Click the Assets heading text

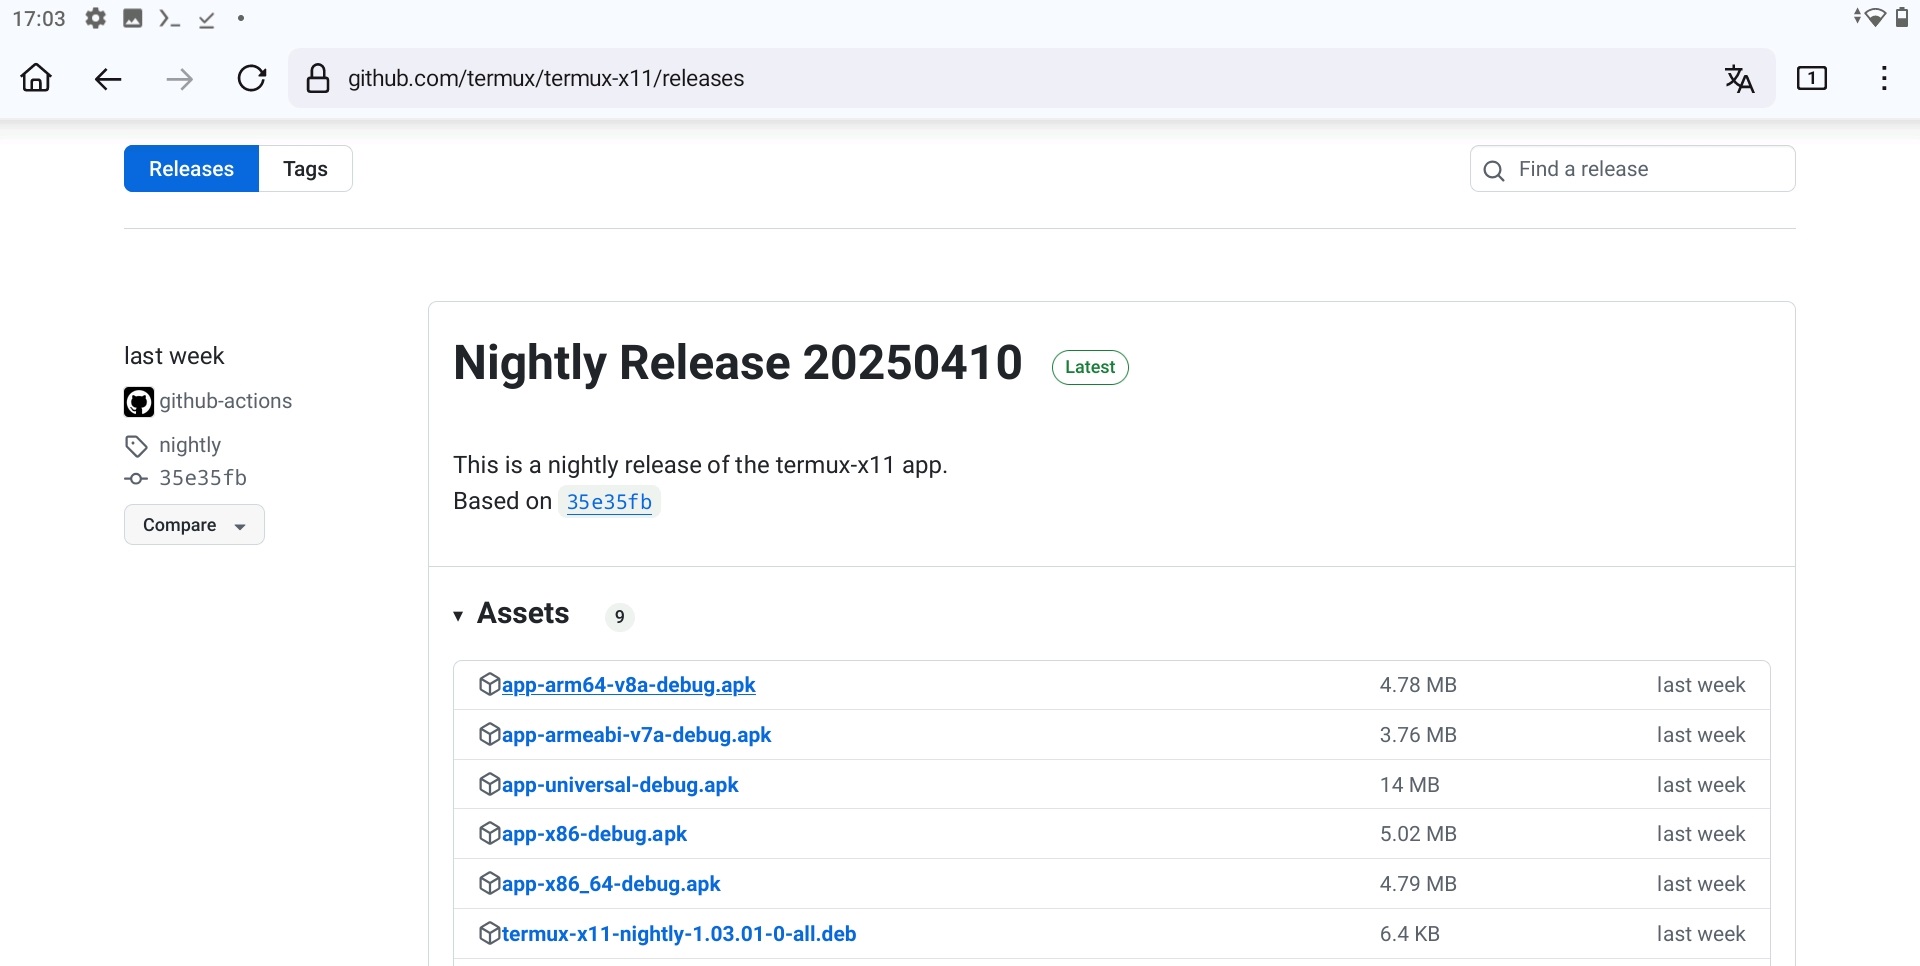523,613
